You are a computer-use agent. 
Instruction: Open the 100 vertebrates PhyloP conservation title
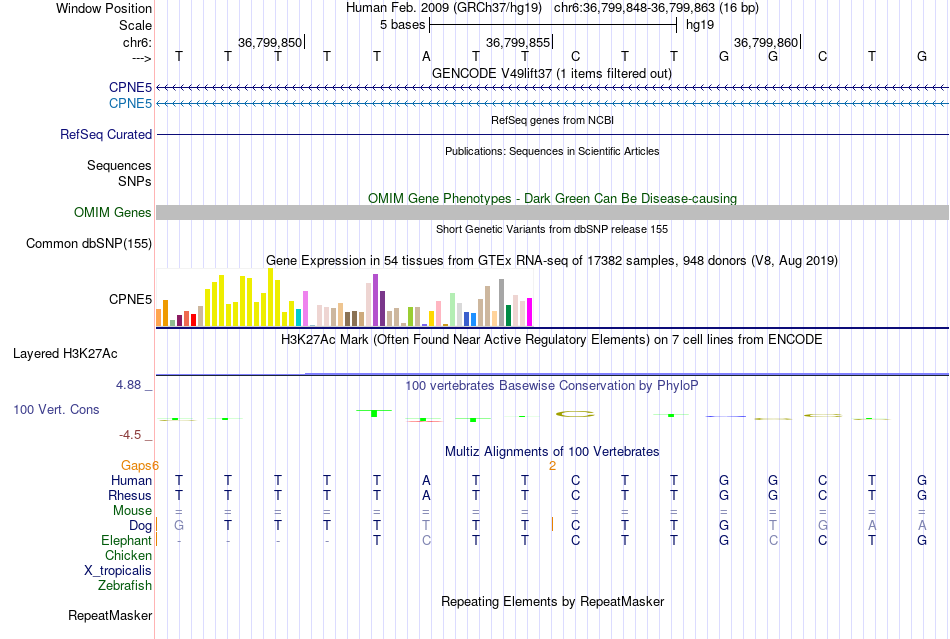552,386
